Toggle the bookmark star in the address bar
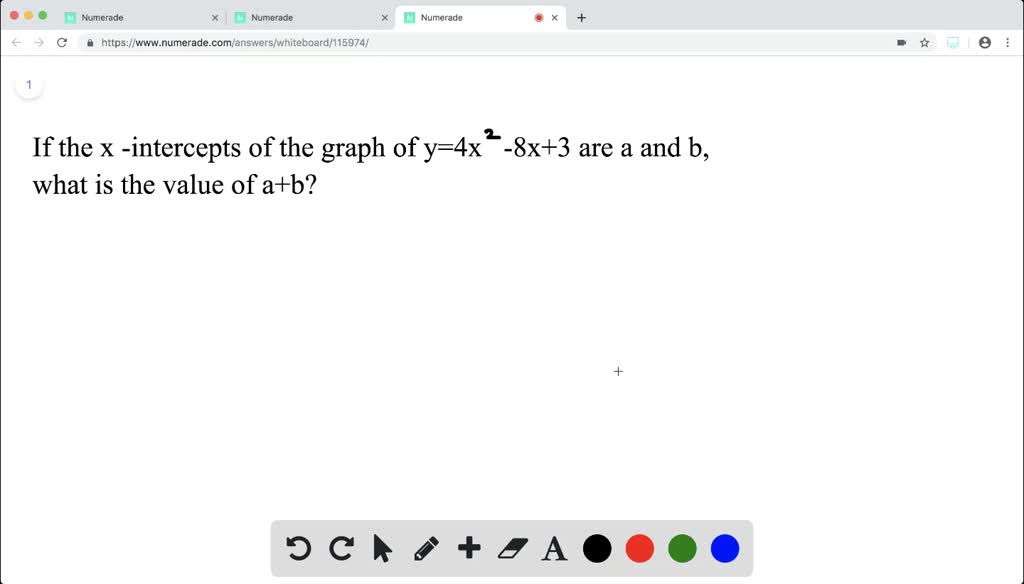The height and width of the screenshot is (584, 1024). click(924, 43)
